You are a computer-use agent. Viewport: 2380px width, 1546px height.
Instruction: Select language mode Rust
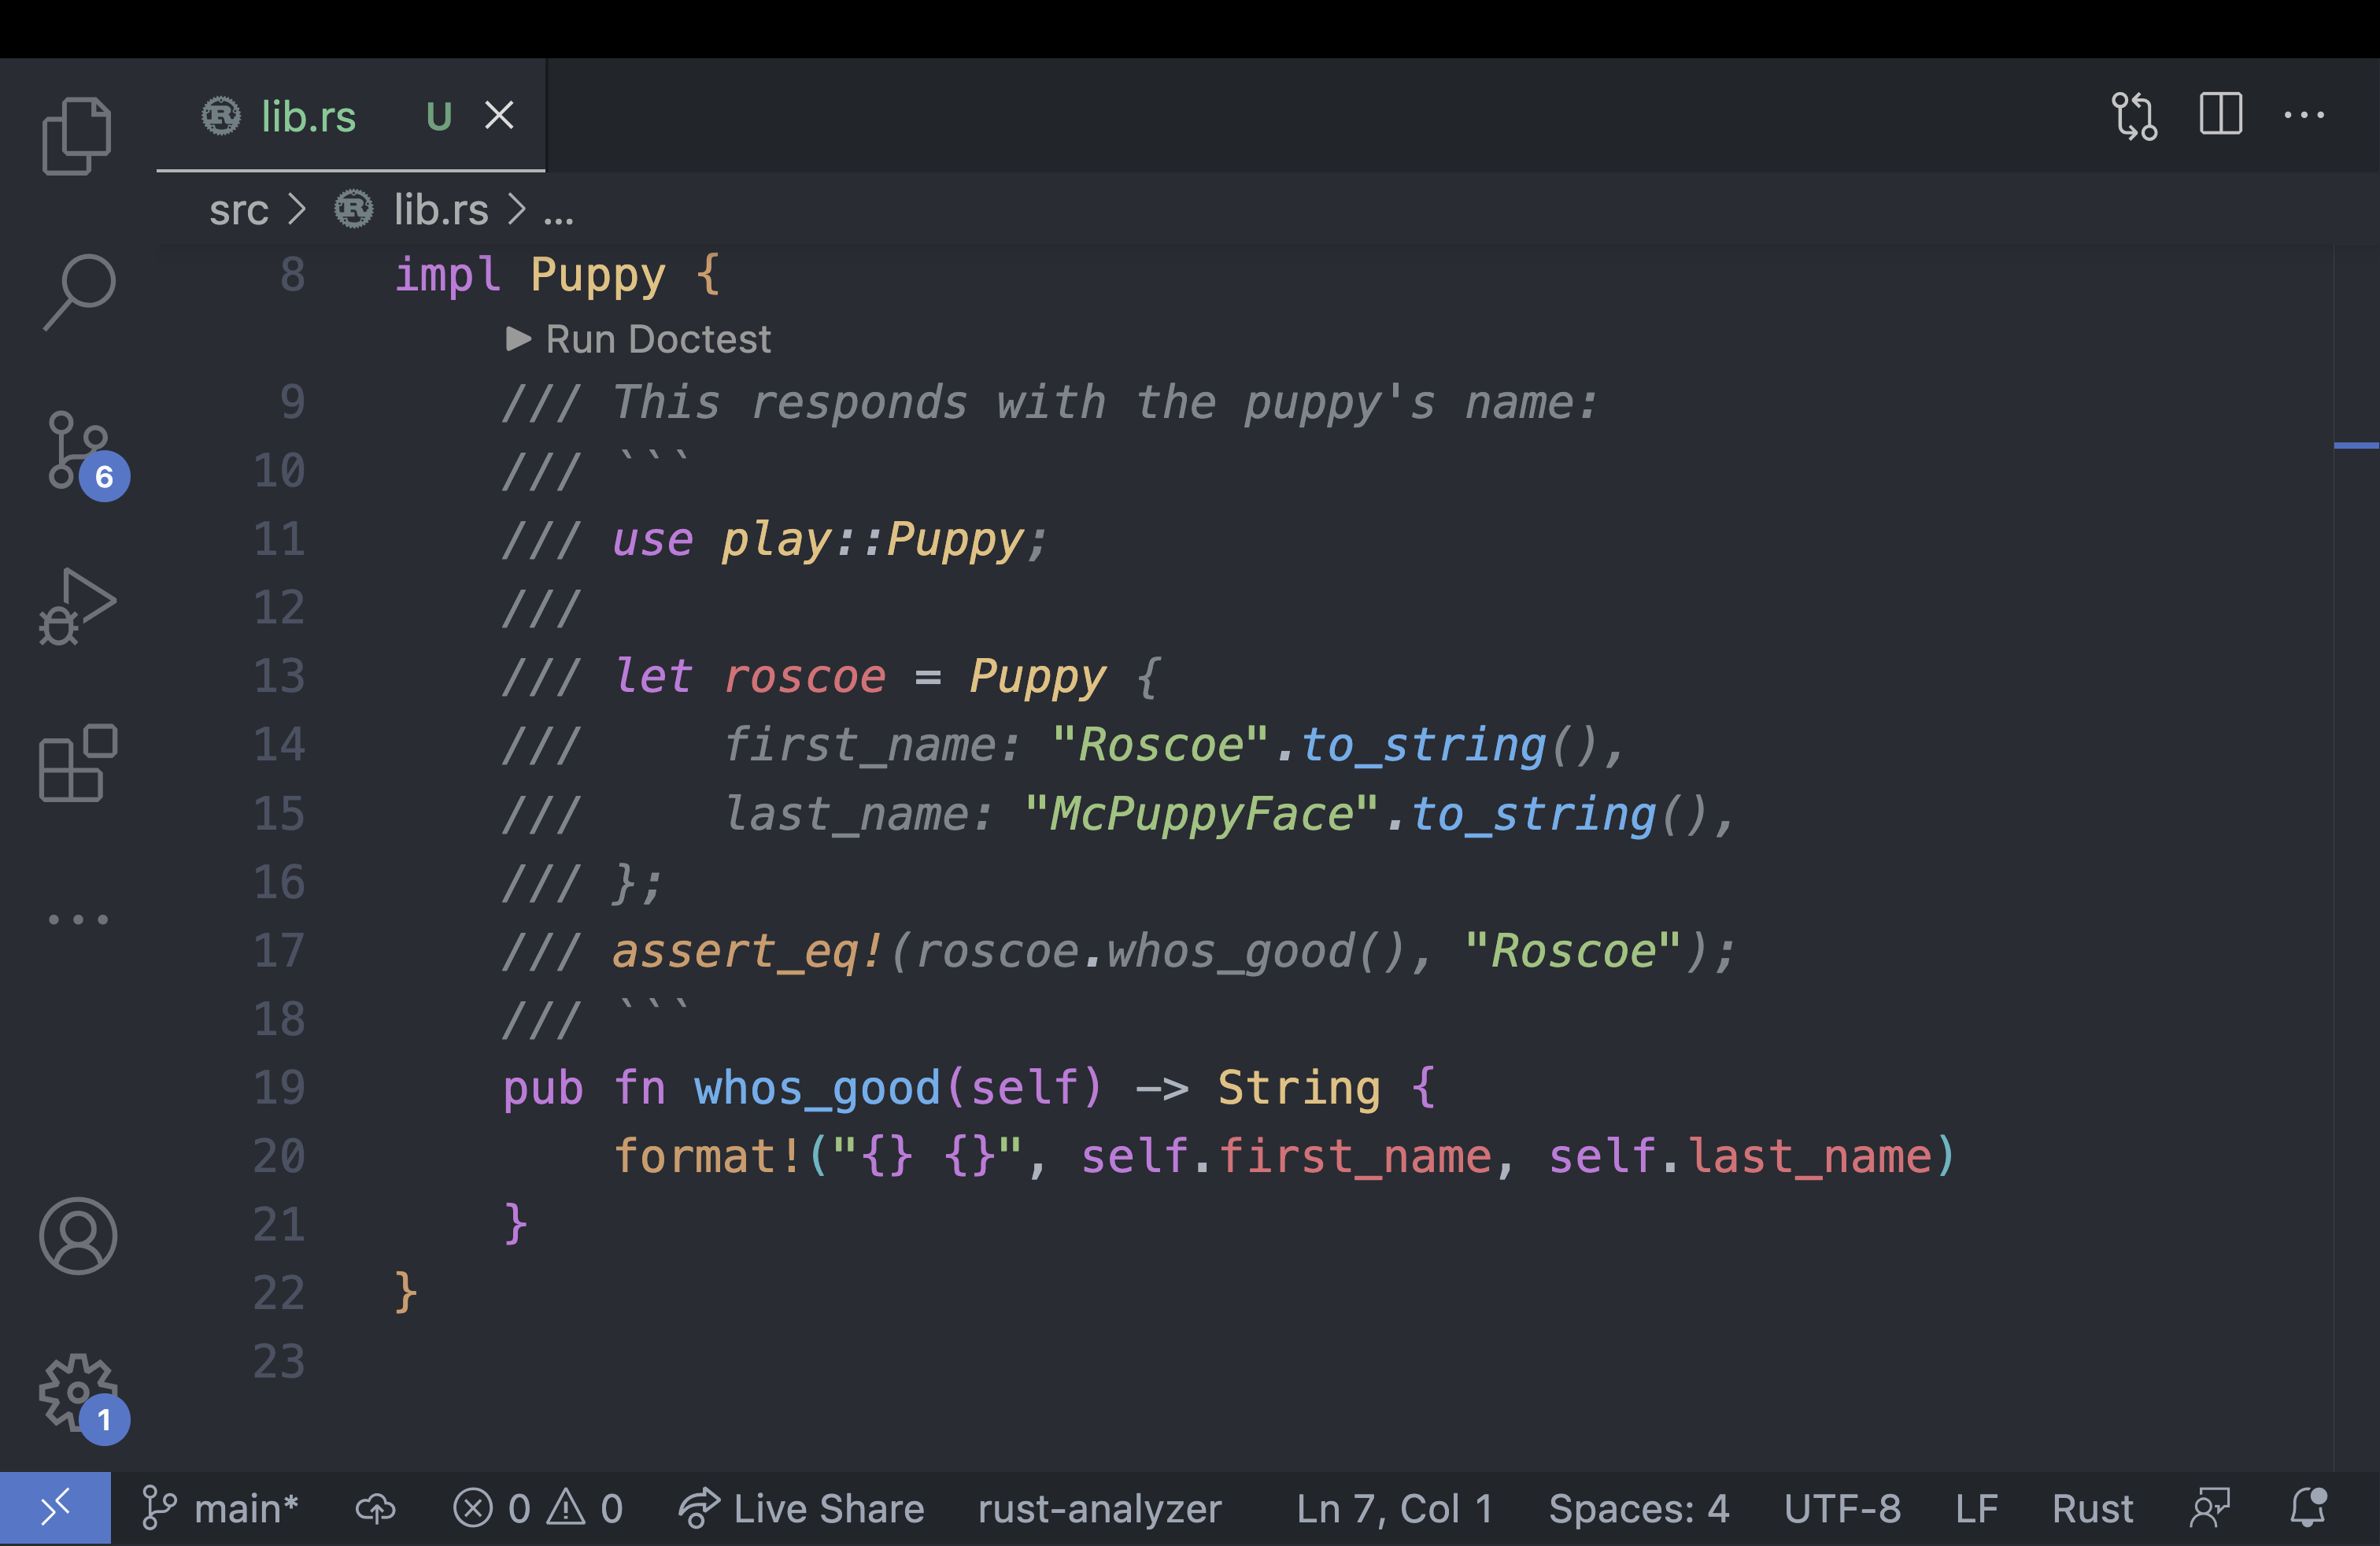coord(2092,1508)
